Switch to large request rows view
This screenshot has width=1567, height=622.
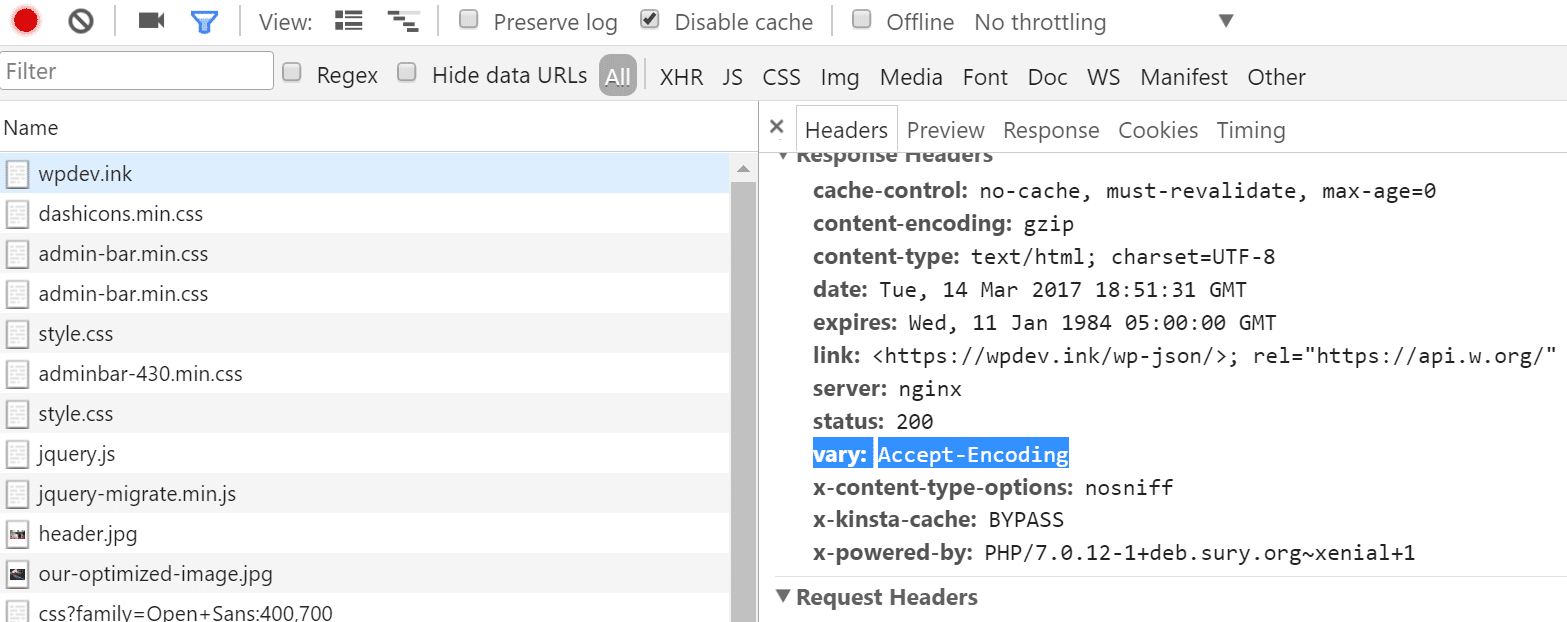[x=347, y=19]
